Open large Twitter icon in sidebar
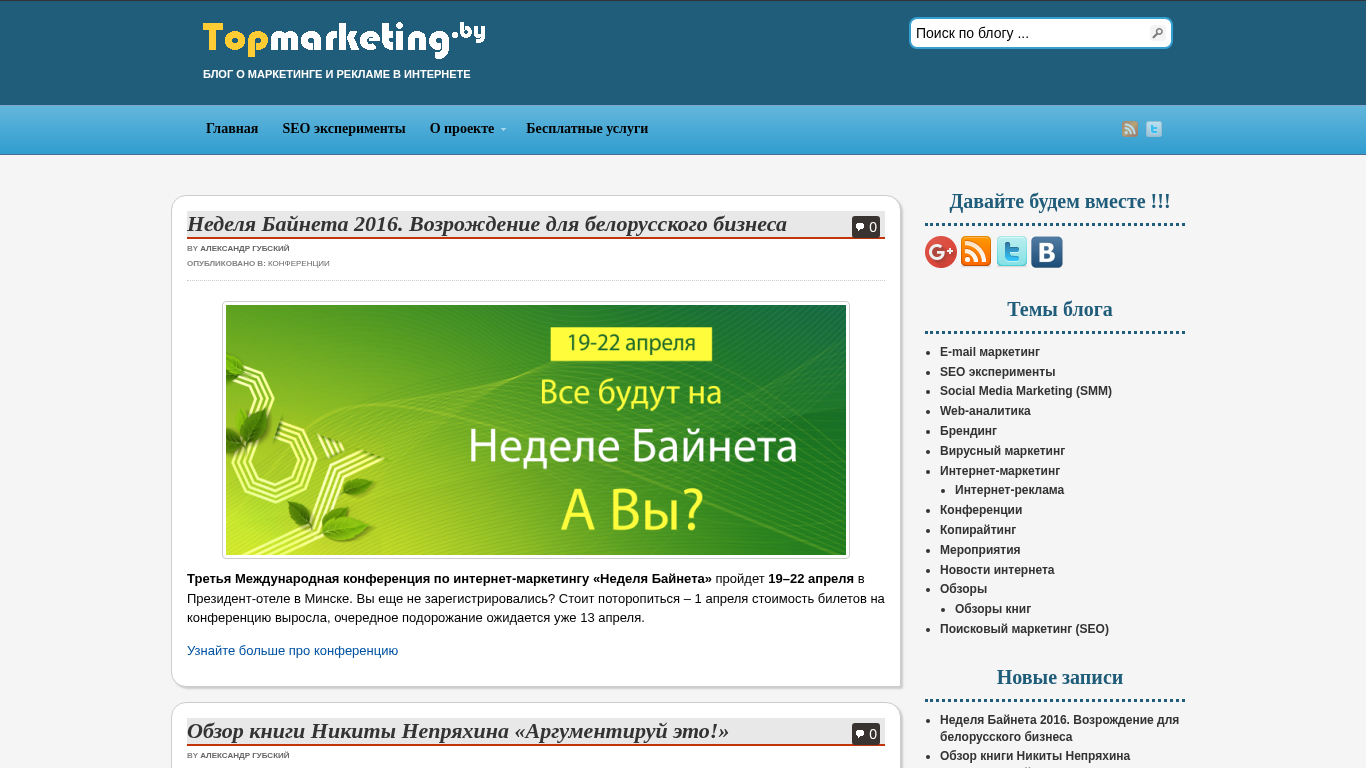Viewport: 1366px width, 768px height. pos(1012,252)
